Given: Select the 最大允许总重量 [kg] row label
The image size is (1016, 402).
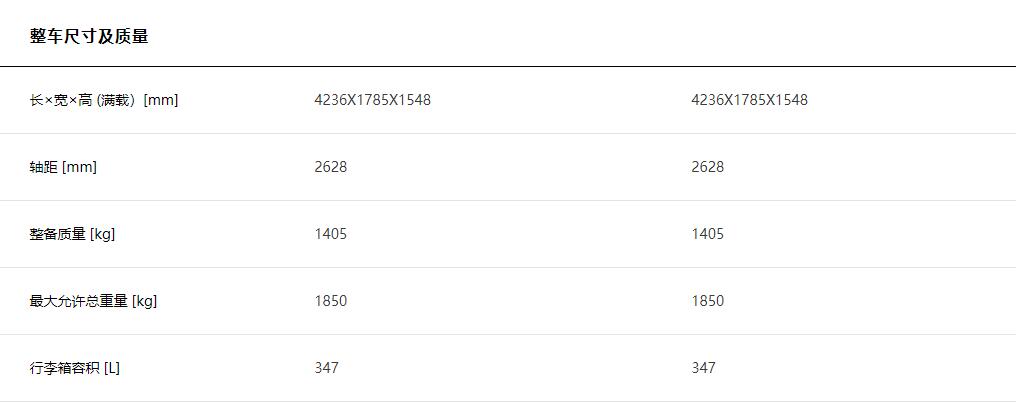Looking at the screenshot, I should point(93,301).
